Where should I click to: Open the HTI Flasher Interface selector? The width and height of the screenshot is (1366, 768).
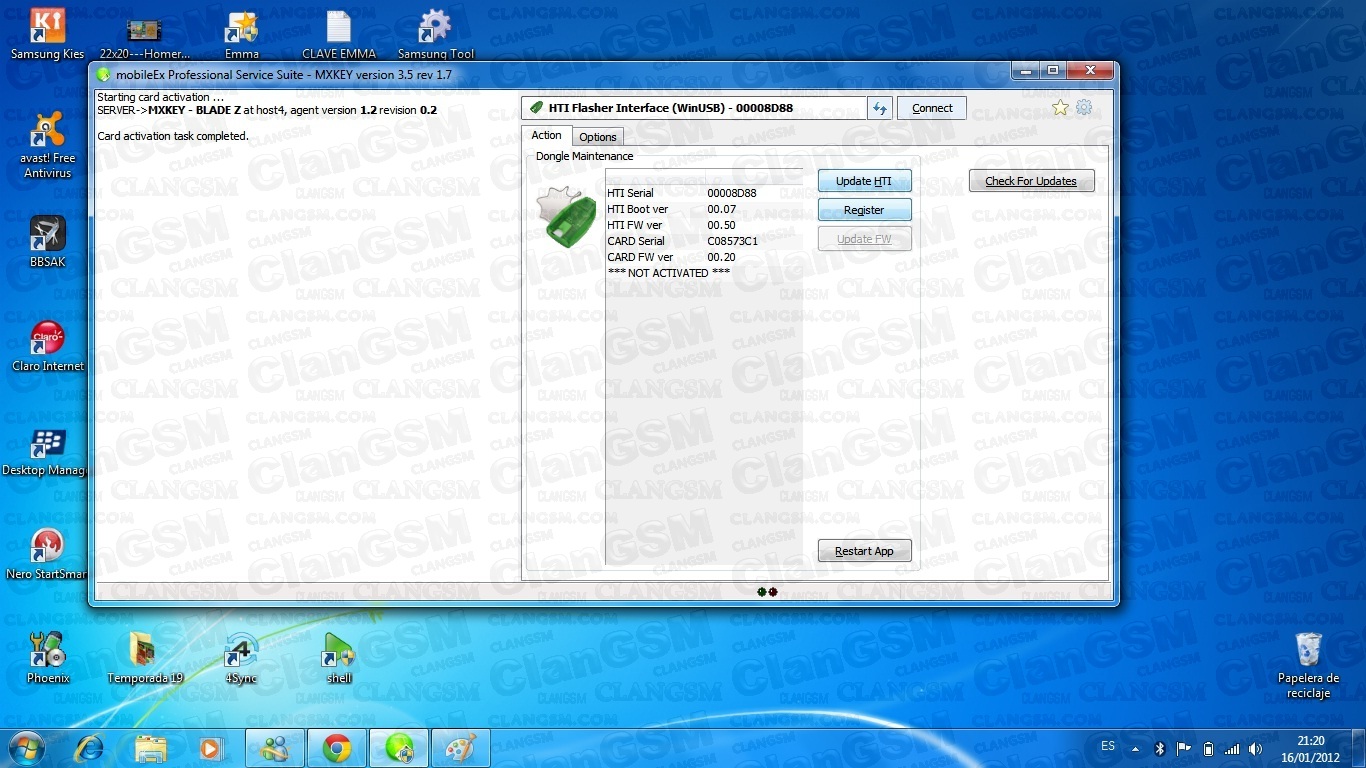(692, 108)
